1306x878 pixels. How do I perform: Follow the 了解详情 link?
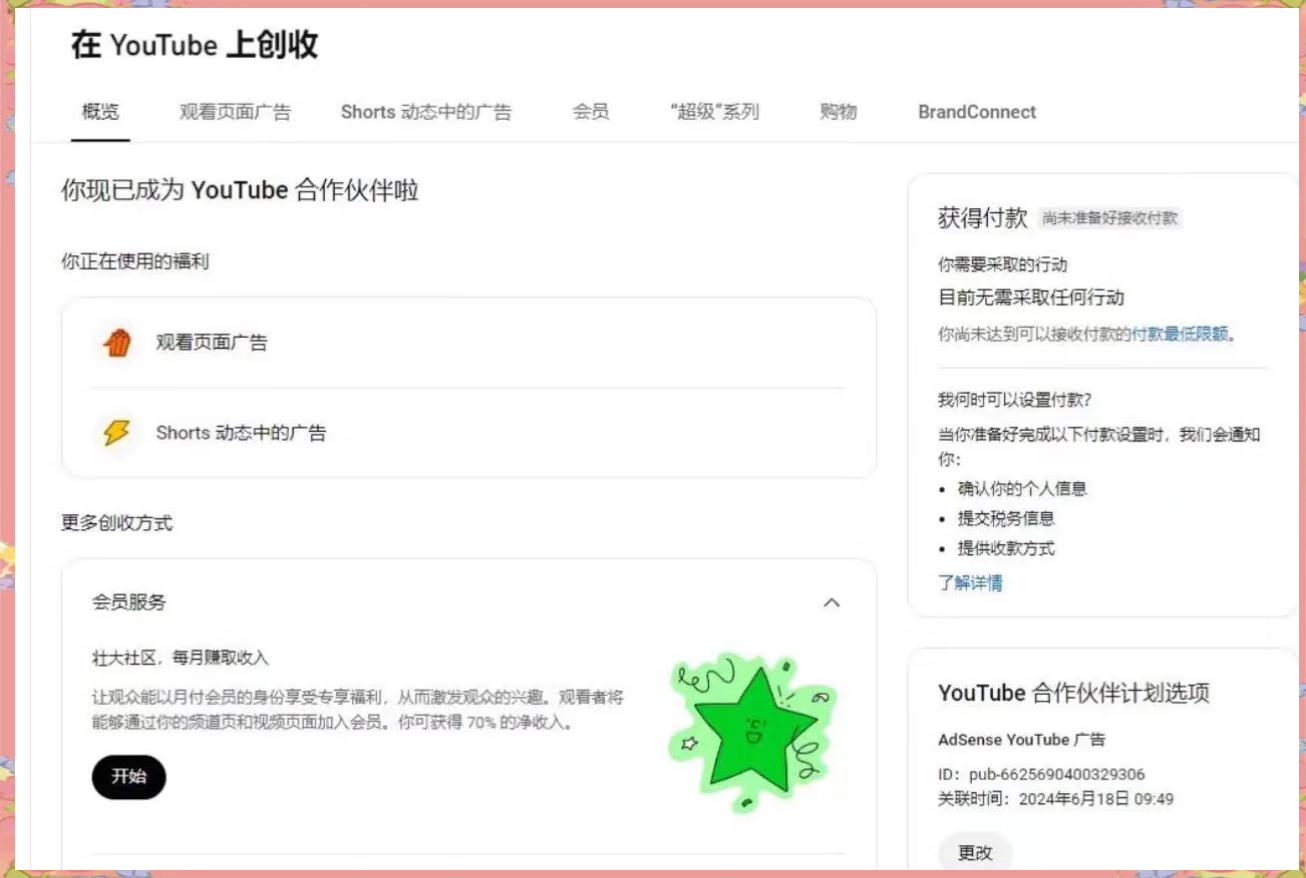(x=970, y=583)
